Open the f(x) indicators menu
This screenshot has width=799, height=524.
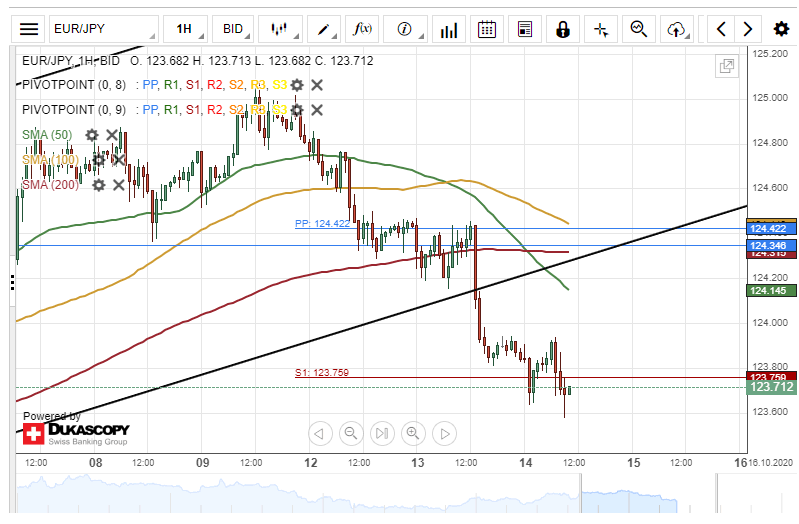point(365,29)
